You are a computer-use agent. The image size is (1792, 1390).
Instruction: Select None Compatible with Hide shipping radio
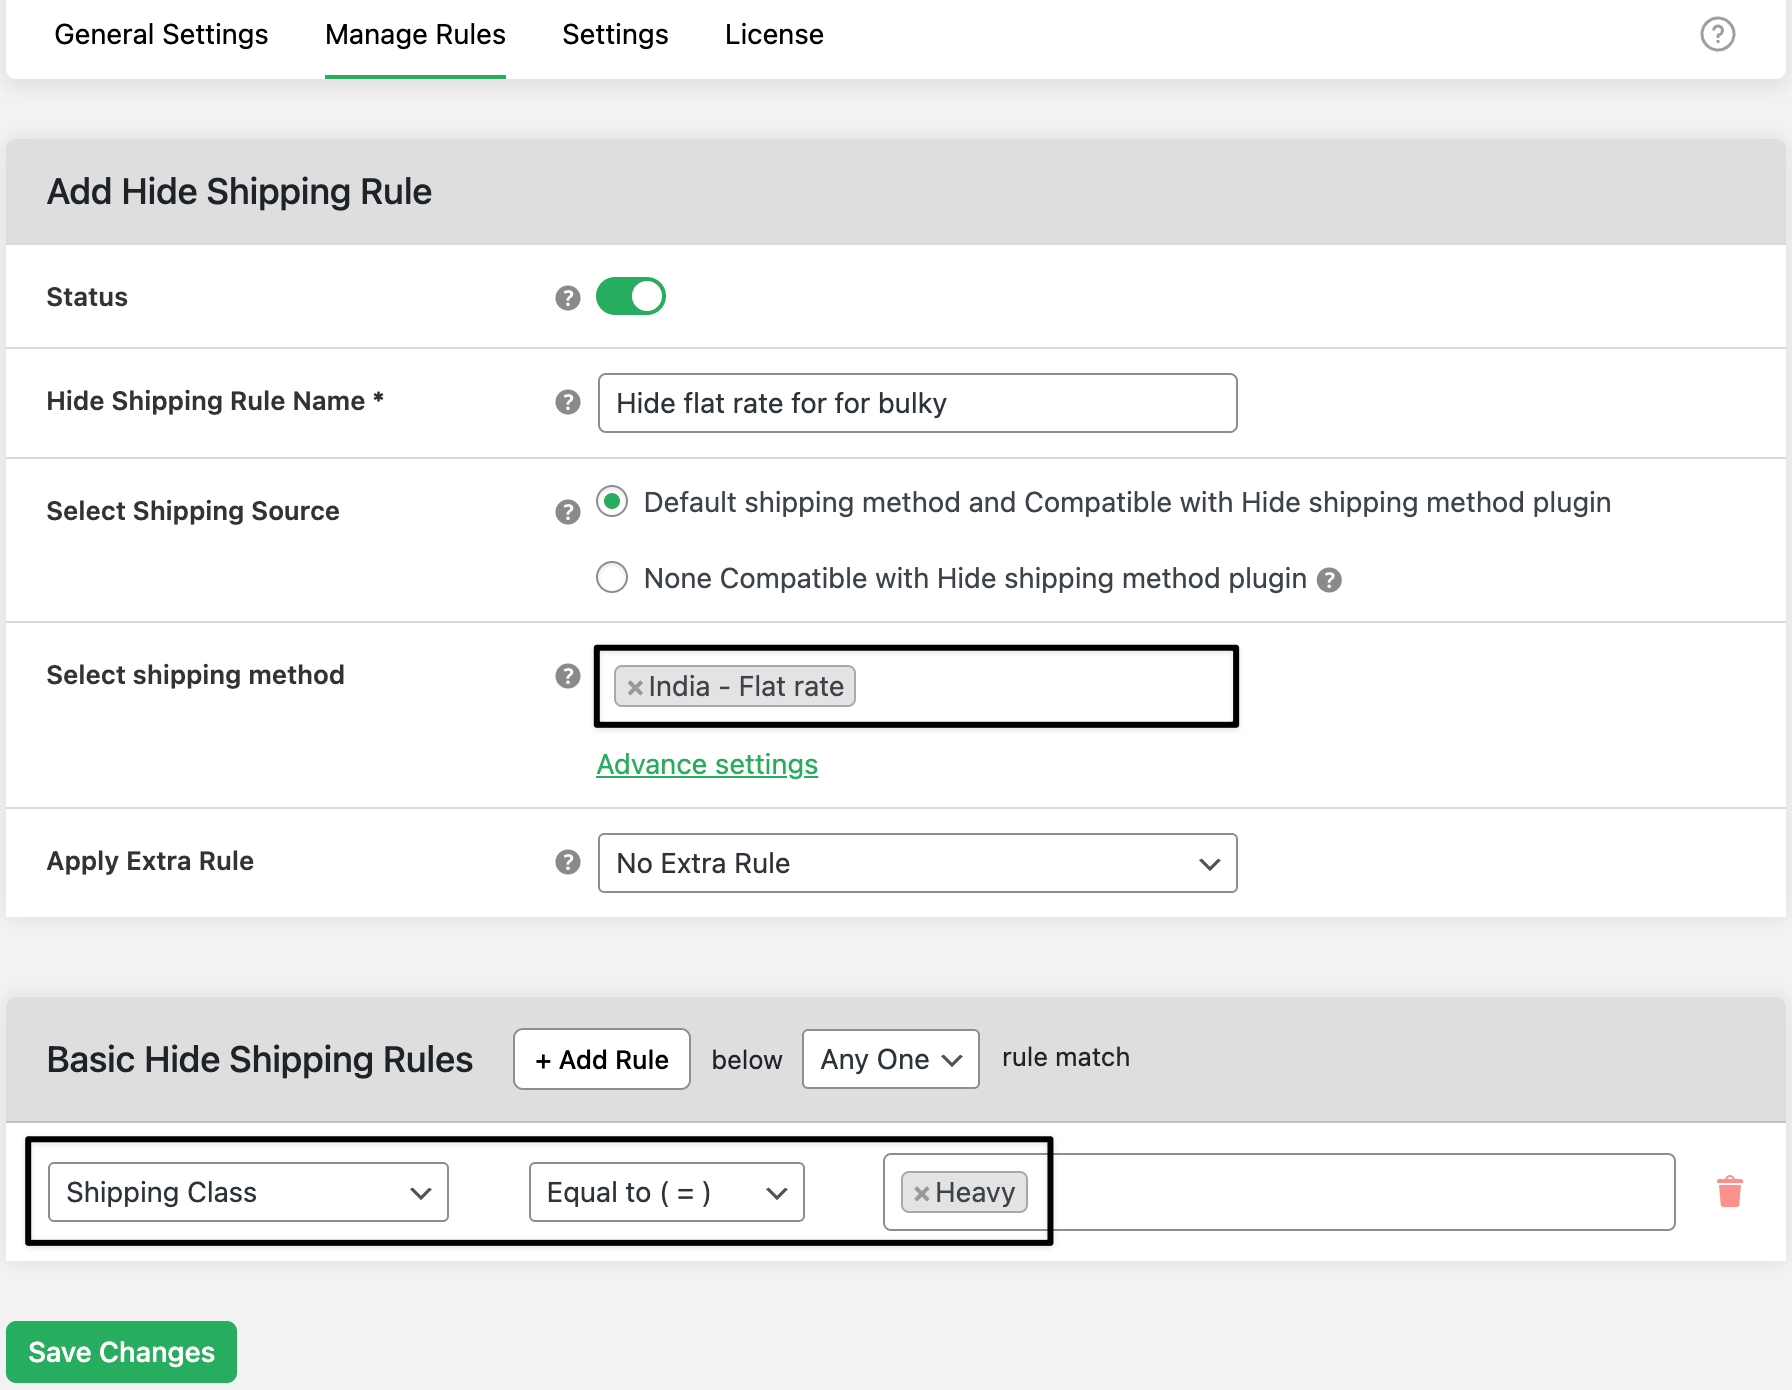pos(612,578)
